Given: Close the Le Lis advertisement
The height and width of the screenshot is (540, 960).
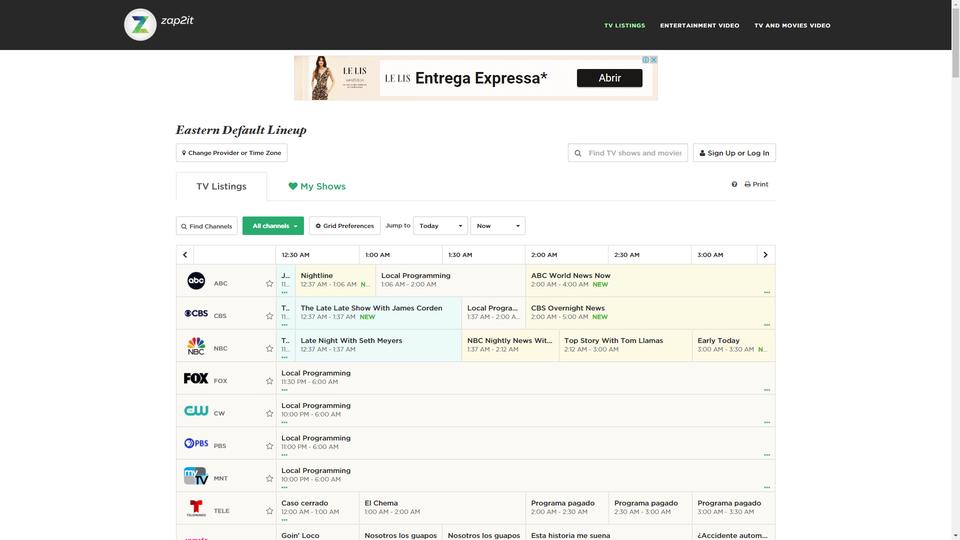Looking at the screenshot, I should (x=653, y=60).
